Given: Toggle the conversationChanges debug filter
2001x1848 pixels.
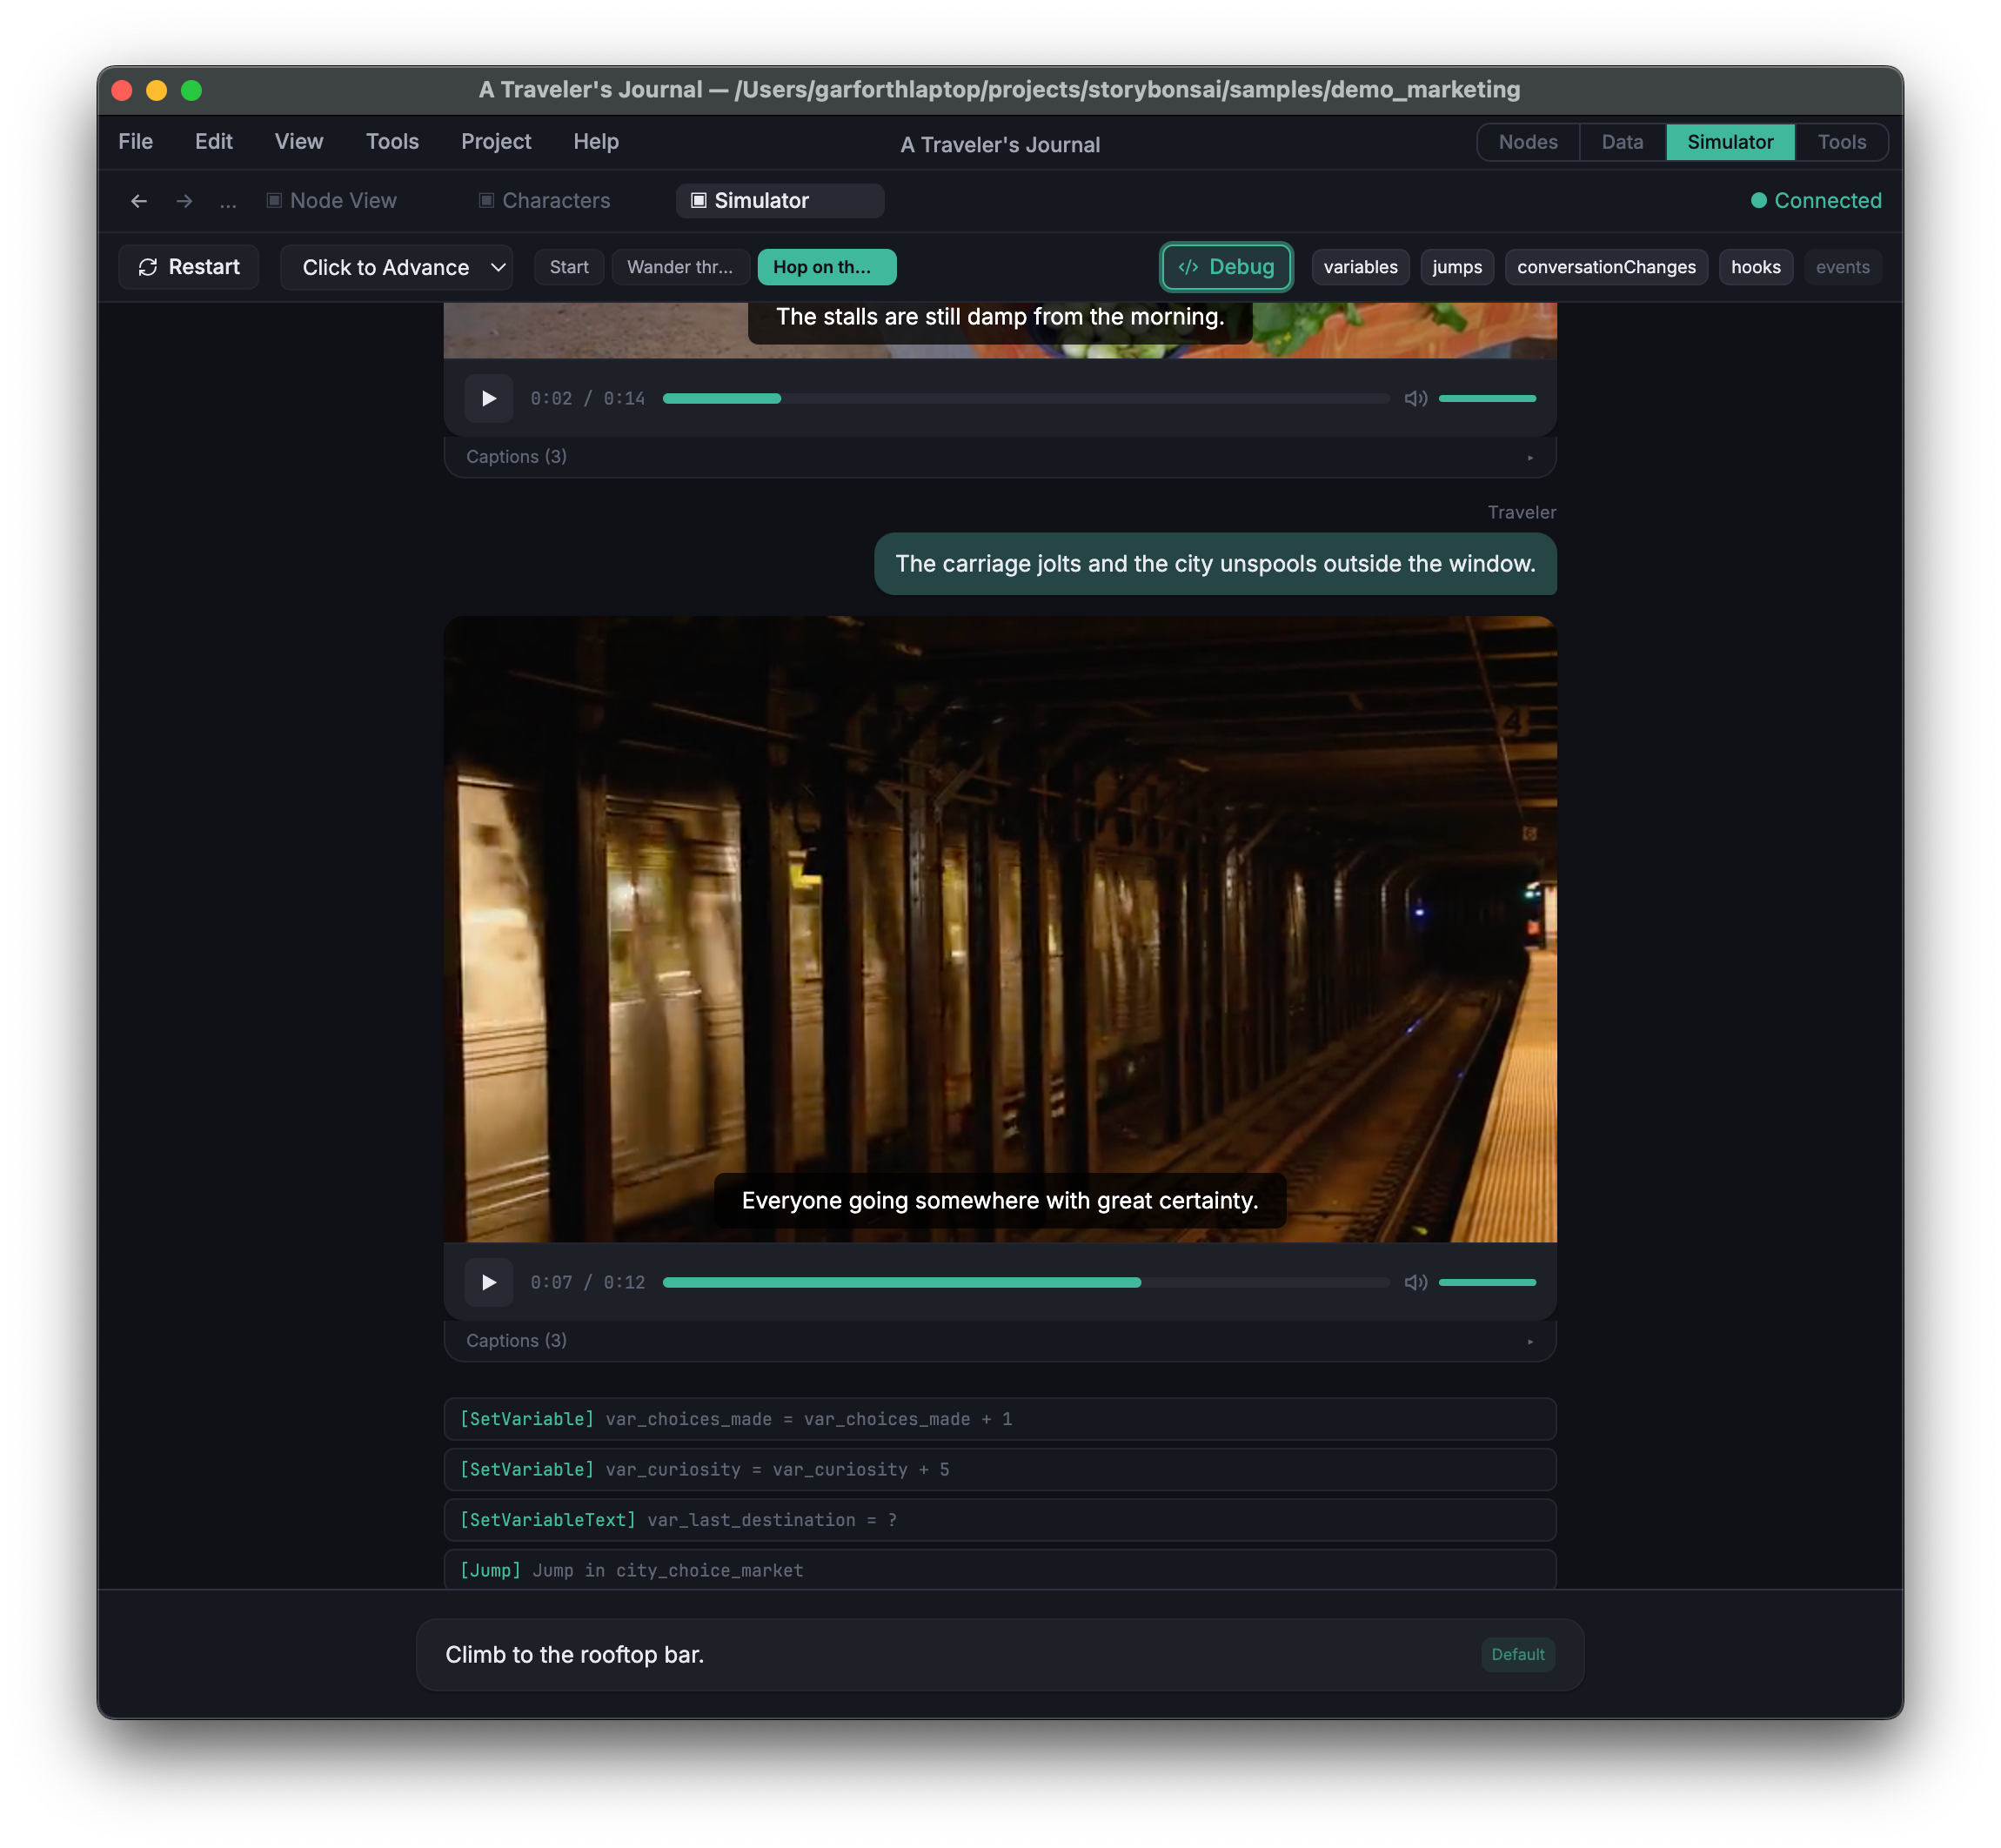Looking at the screenshot, I should 1606,267.
